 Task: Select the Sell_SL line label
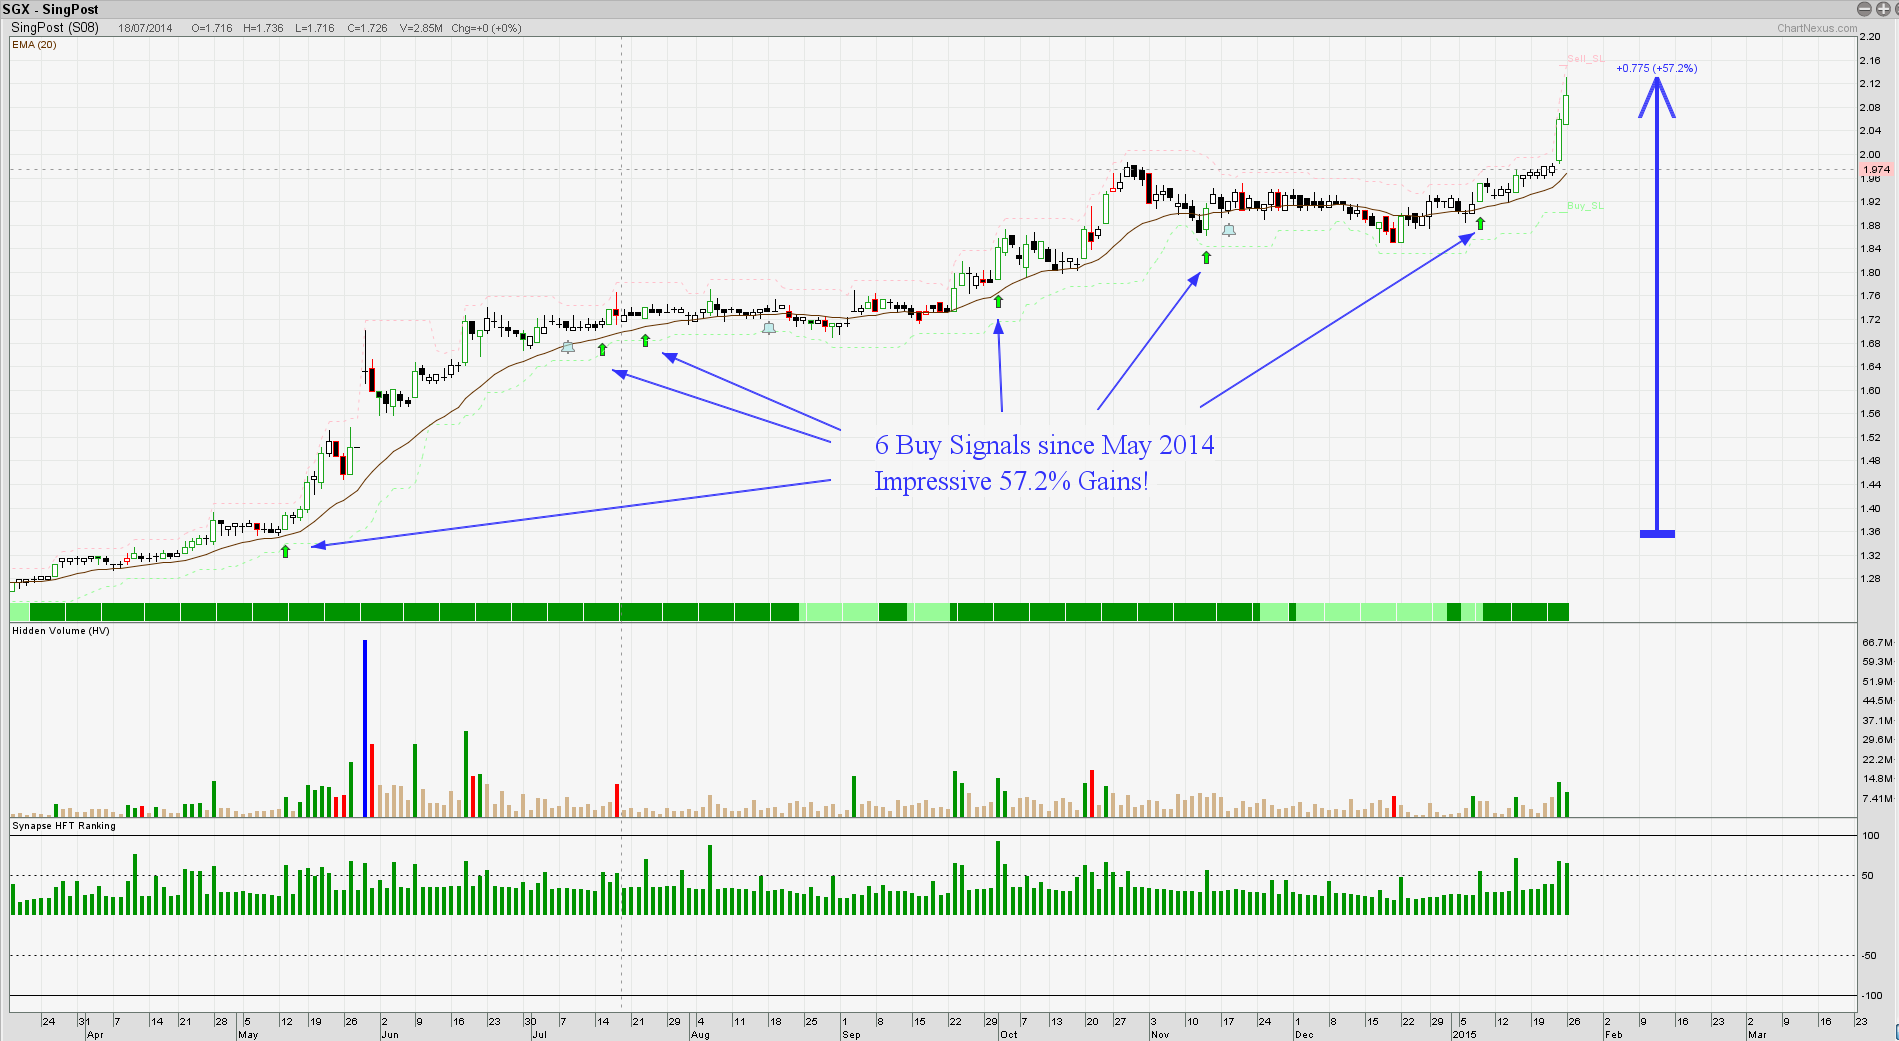click(1585, 59)
